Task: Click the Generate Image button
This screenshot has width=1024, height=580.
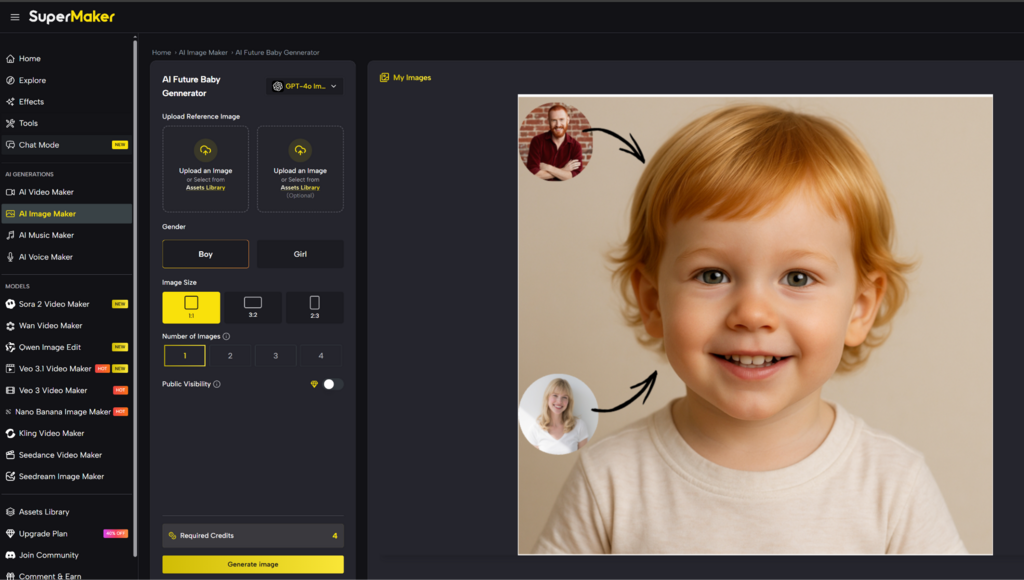Action: [x=252, y=563]
